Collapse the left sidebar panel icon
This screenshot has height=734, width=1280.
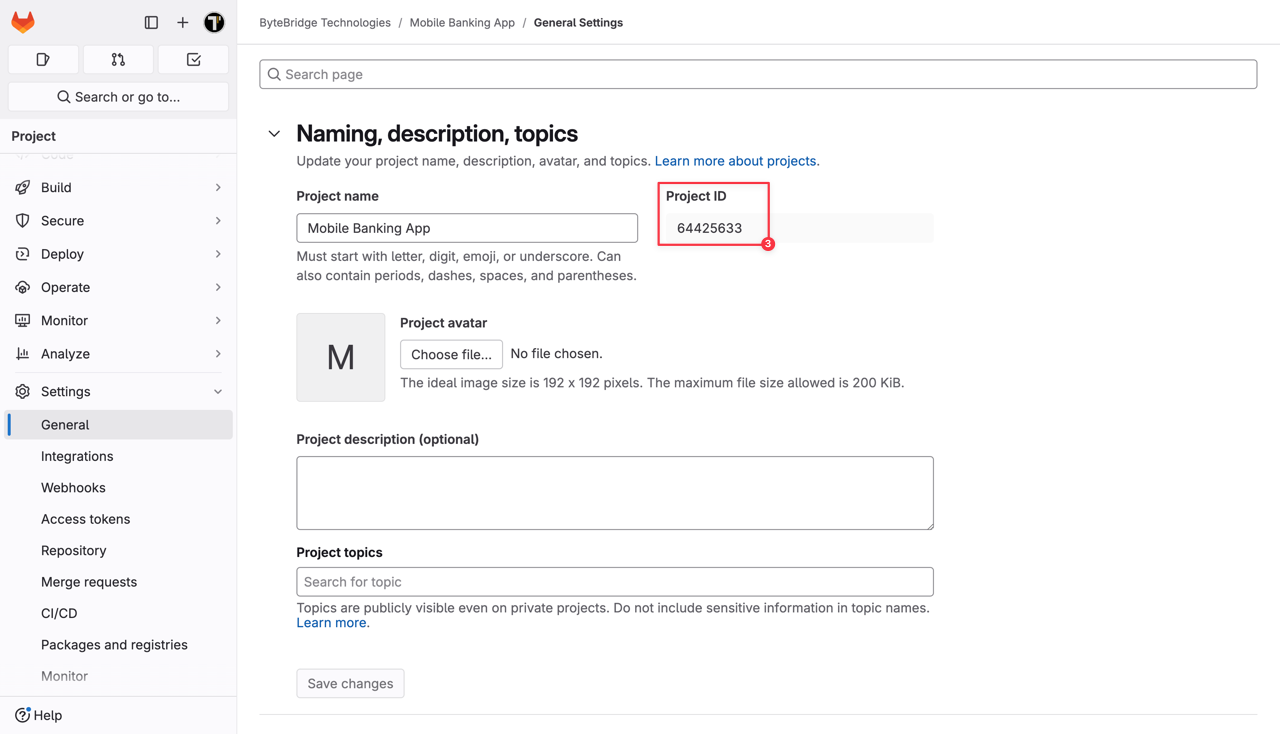(x=151, y=21)
